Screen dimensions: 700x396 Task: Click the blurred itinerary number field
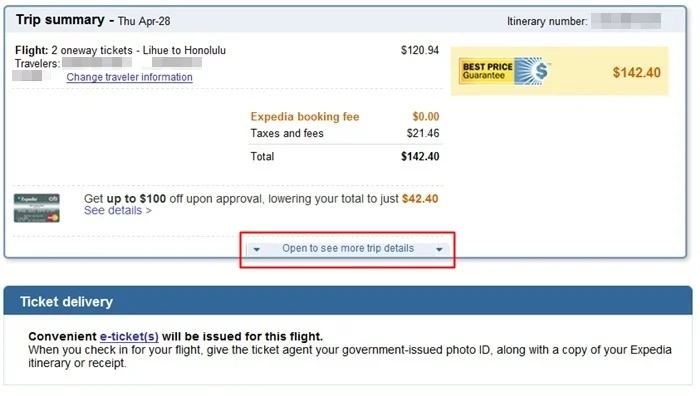tap(626, 21)
